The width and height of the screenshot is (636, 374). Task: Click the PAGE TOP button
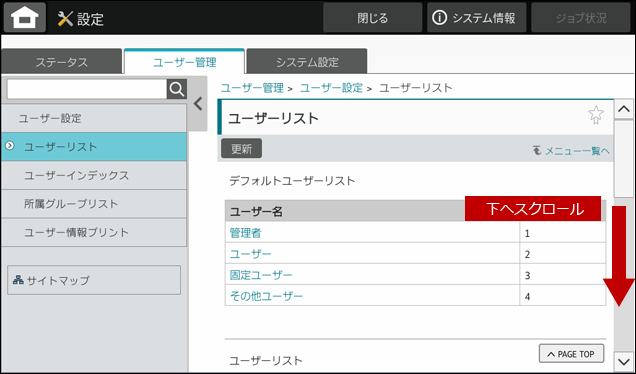point(571,354)
